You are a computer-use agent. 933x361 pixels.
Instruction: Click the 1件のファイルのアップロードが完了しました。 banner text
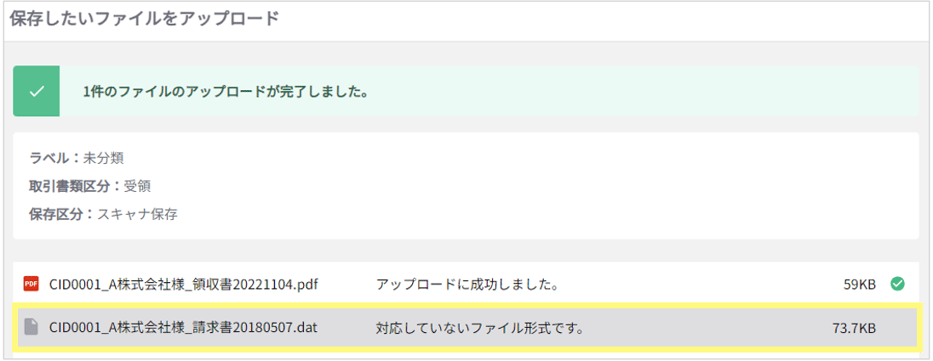pyautogui.click(x=224, y=92)
